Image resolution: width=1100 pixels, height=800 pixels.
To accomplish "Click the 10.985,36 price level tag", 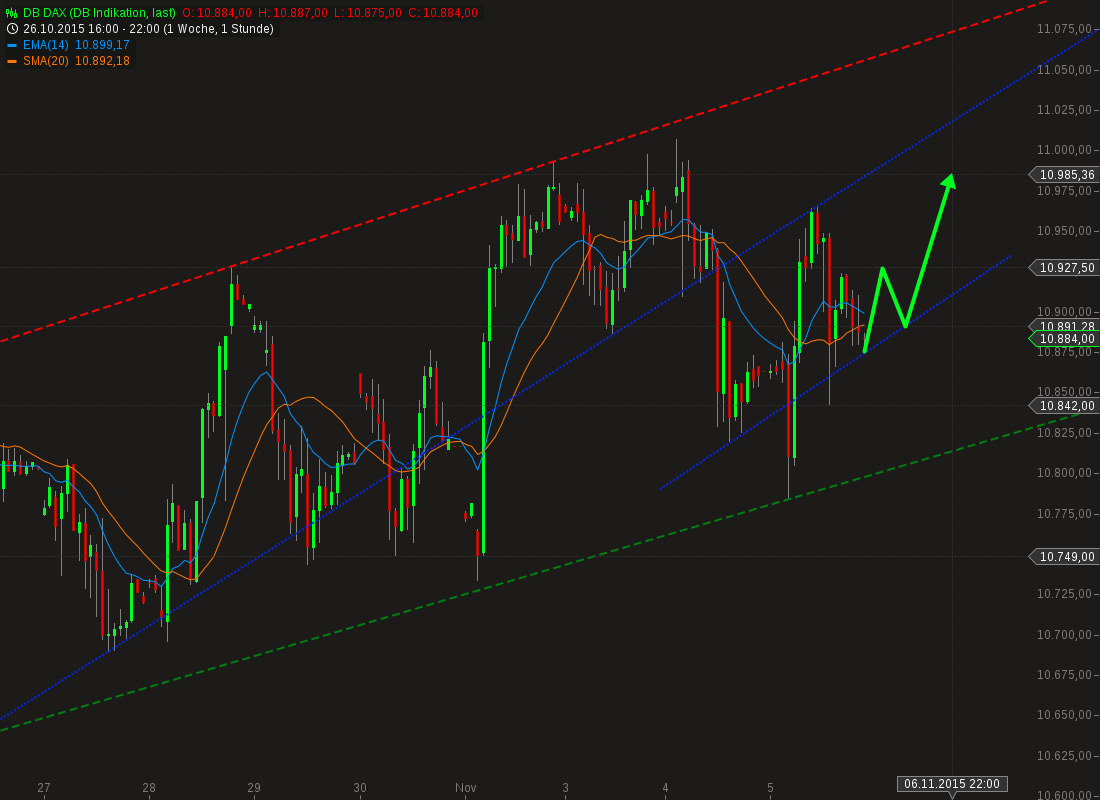I will coord(1064,175).
